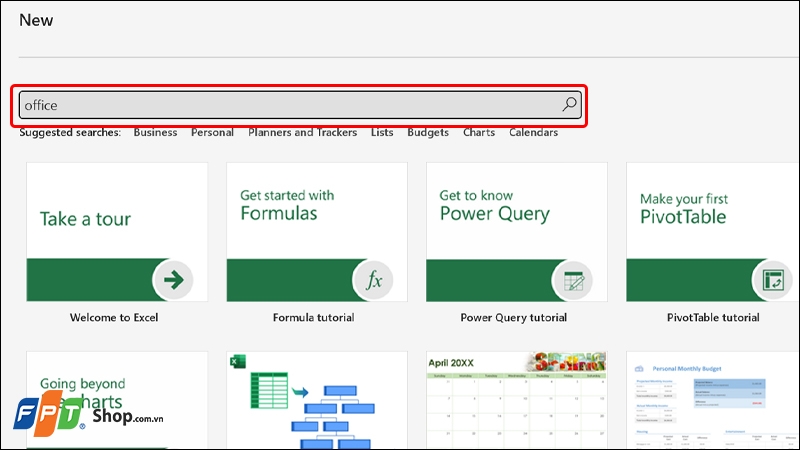The width and height of the screenshot is (800, 450).
Task: Click the table-edit icon on Power Query tutorial
Action: point(572,280)
